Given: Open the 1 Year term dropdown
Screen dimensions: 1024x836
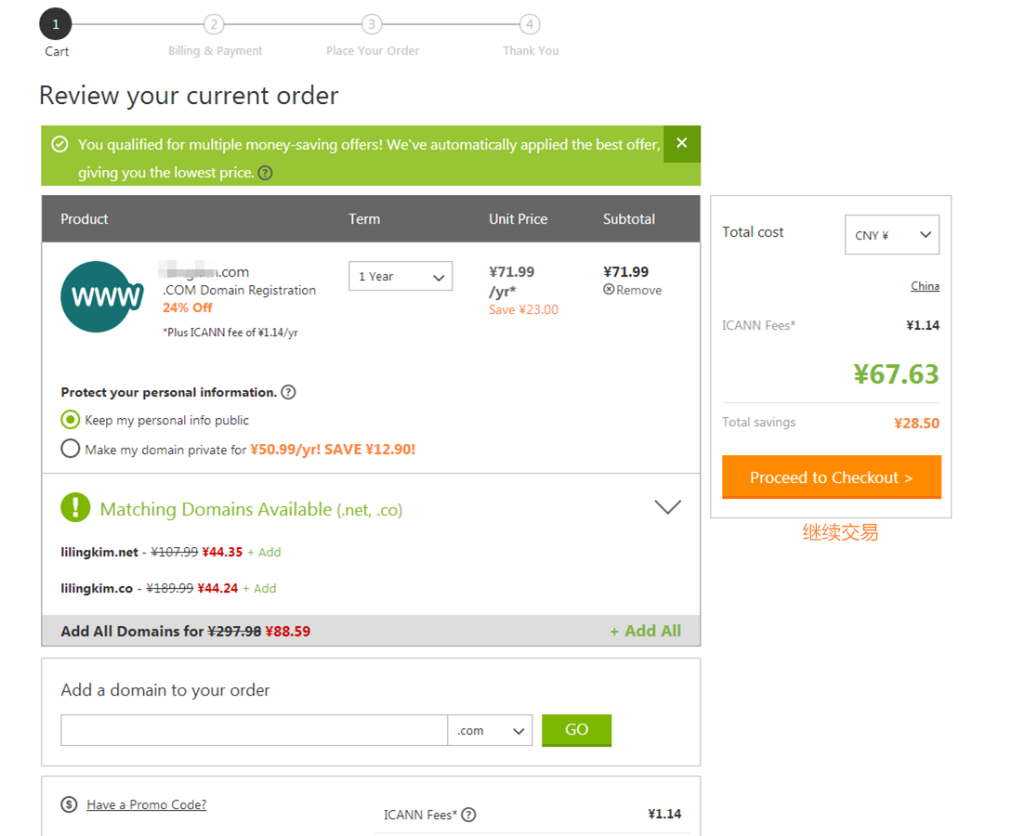Looking at the screenshot, I should click(400, 277).
